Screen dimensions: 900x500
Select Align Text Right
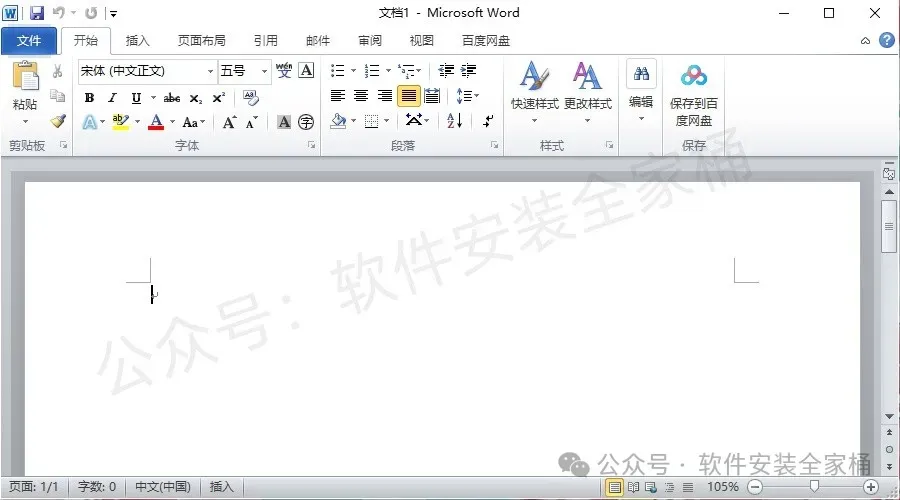[x=385, y=96]
